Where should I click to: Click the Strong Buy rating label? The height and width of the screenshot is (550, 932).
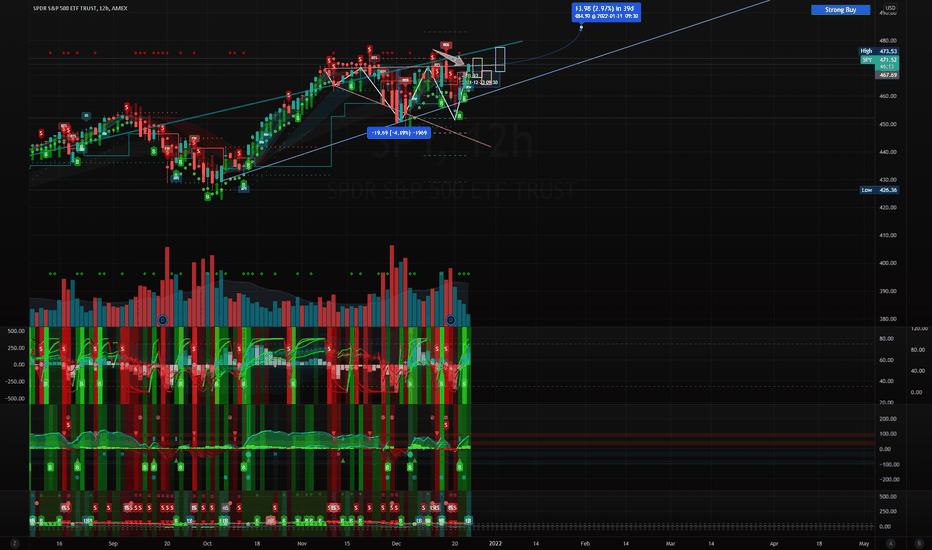click(x=840, y=10)
